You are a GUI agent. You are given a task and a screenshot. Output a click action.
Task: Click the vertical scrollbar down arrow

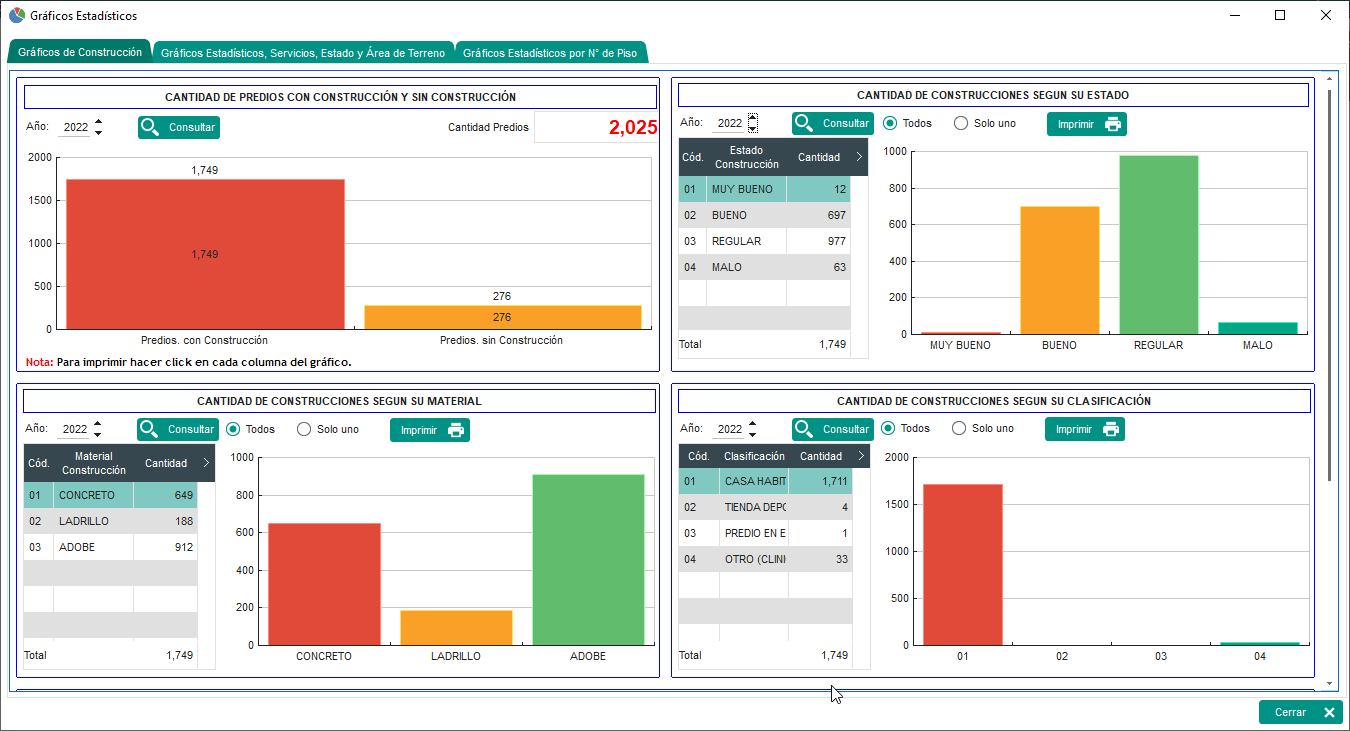(1329, 684)
